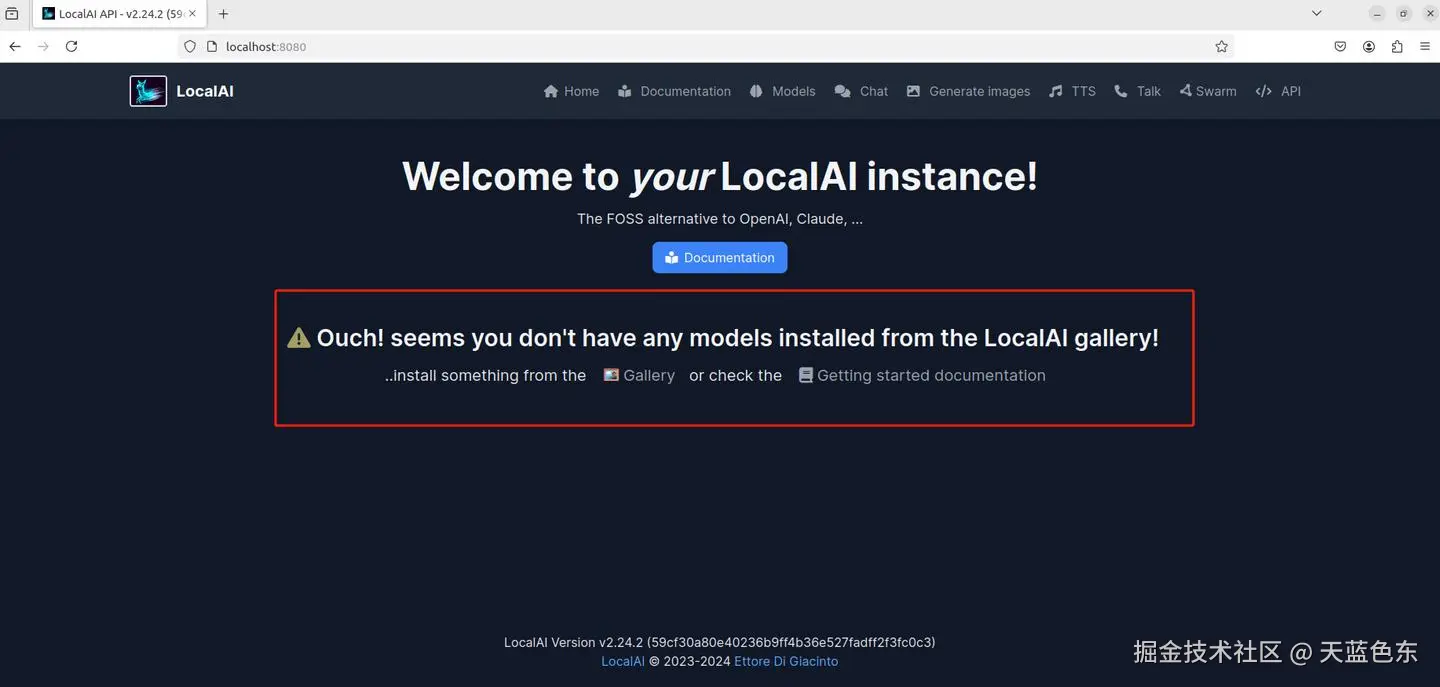This screenshot has width=1440, height=687.
Task: Open Firefox View recent browsing icon
Action: click(x=12, y=14)
